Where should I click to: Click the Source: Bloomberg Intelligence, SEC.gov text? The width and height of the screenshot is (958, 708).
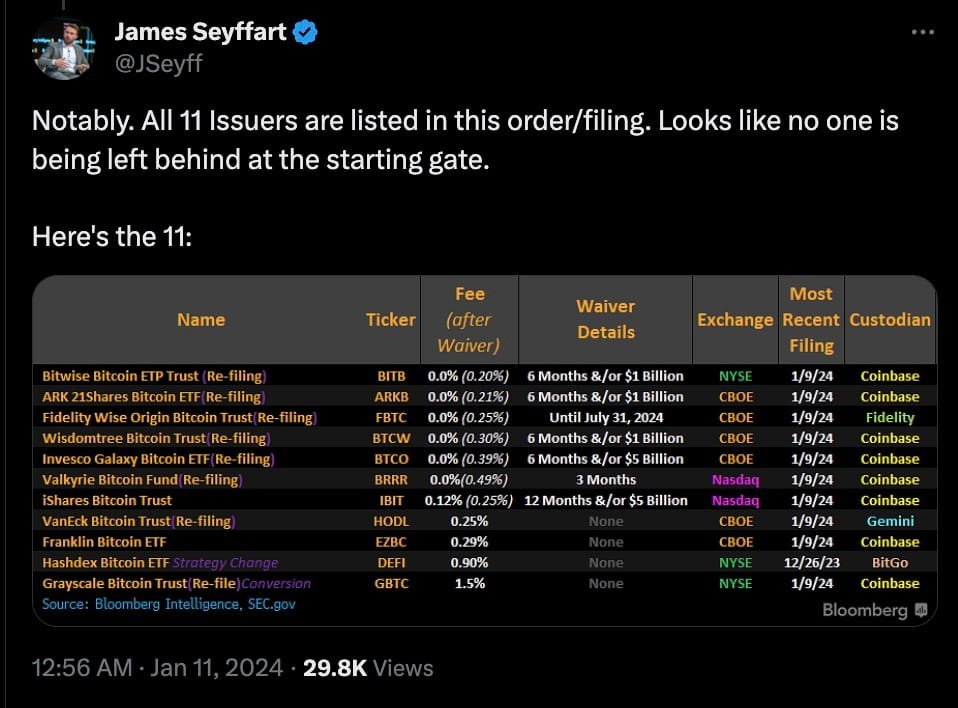coord(169,604)
